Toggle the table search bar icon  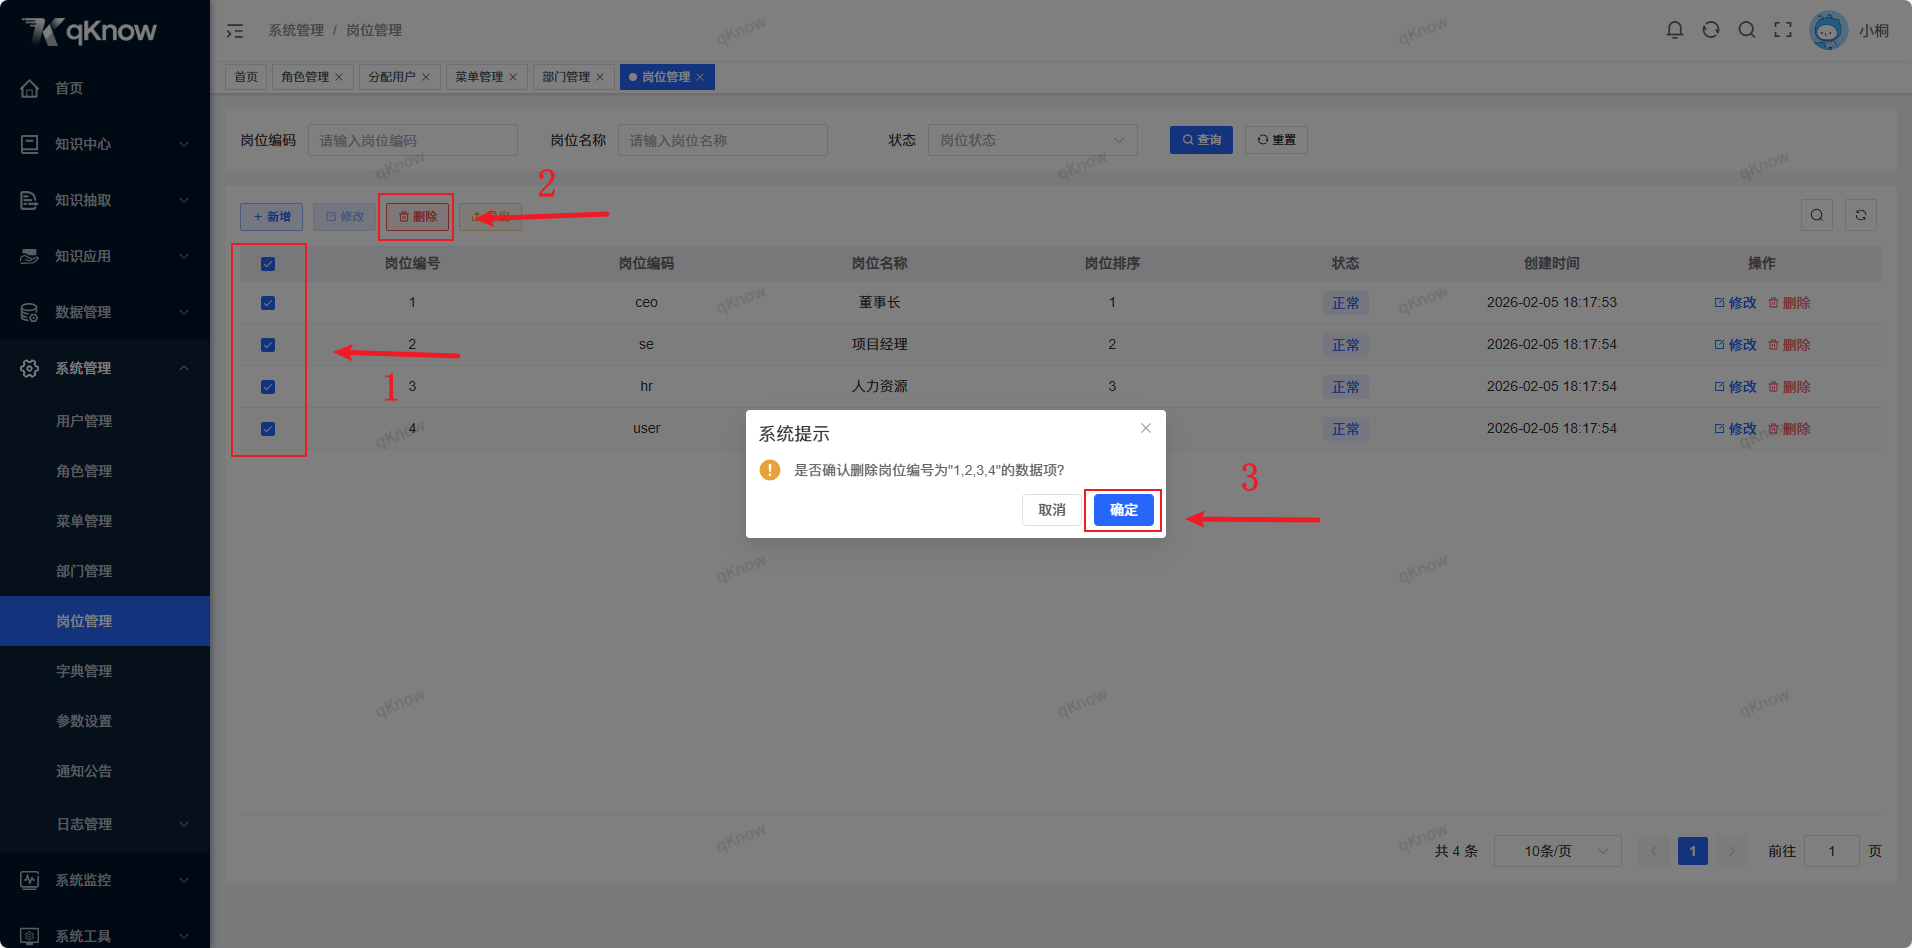[x=1817, y=215]
